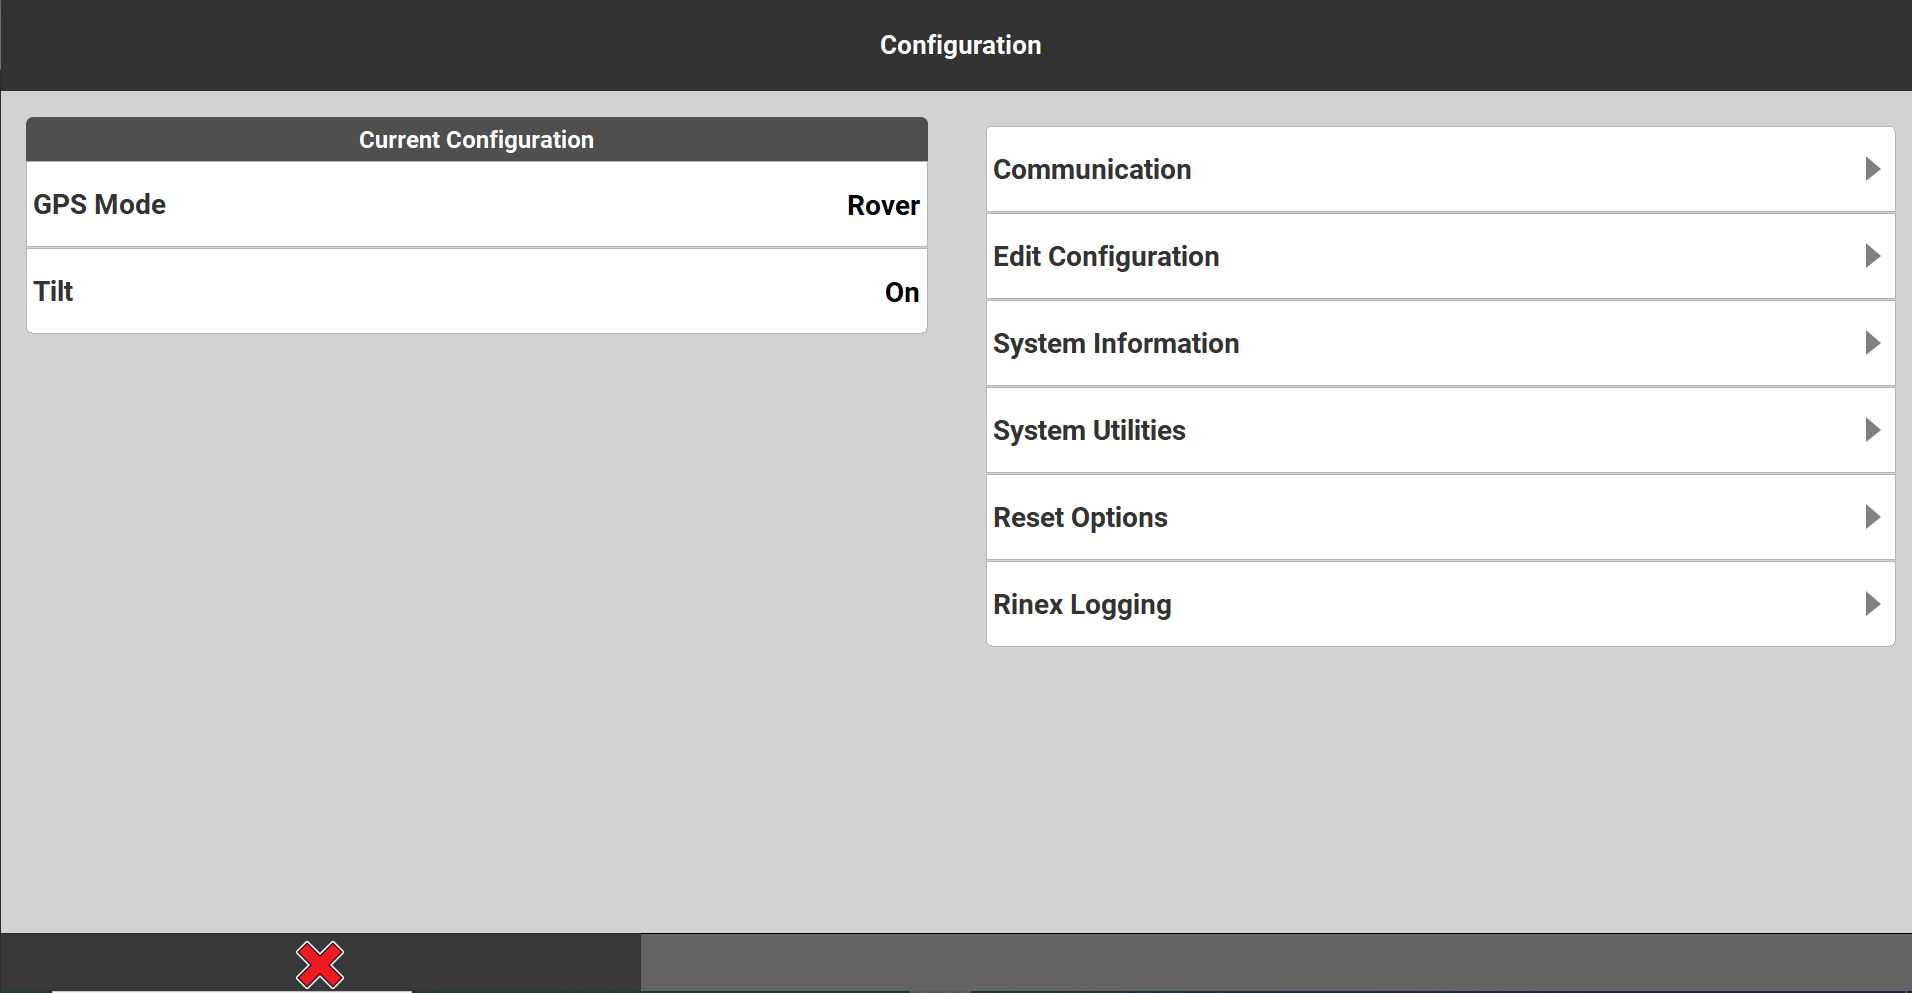Click the Rinex Logging arrow icon
This screenshot has height=993, width=1912.
click(x=1872, y=604)
